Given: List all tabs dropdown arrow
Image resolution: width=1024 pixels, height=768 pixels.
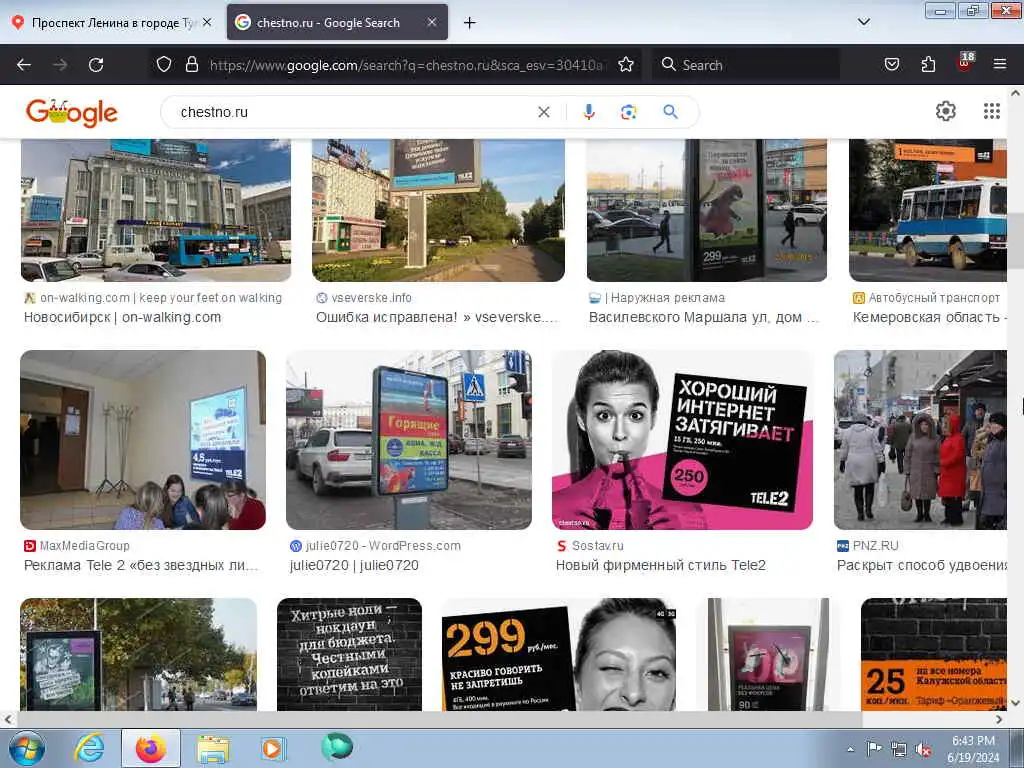Looking at the screenshot, I should (x=863, y=22).
